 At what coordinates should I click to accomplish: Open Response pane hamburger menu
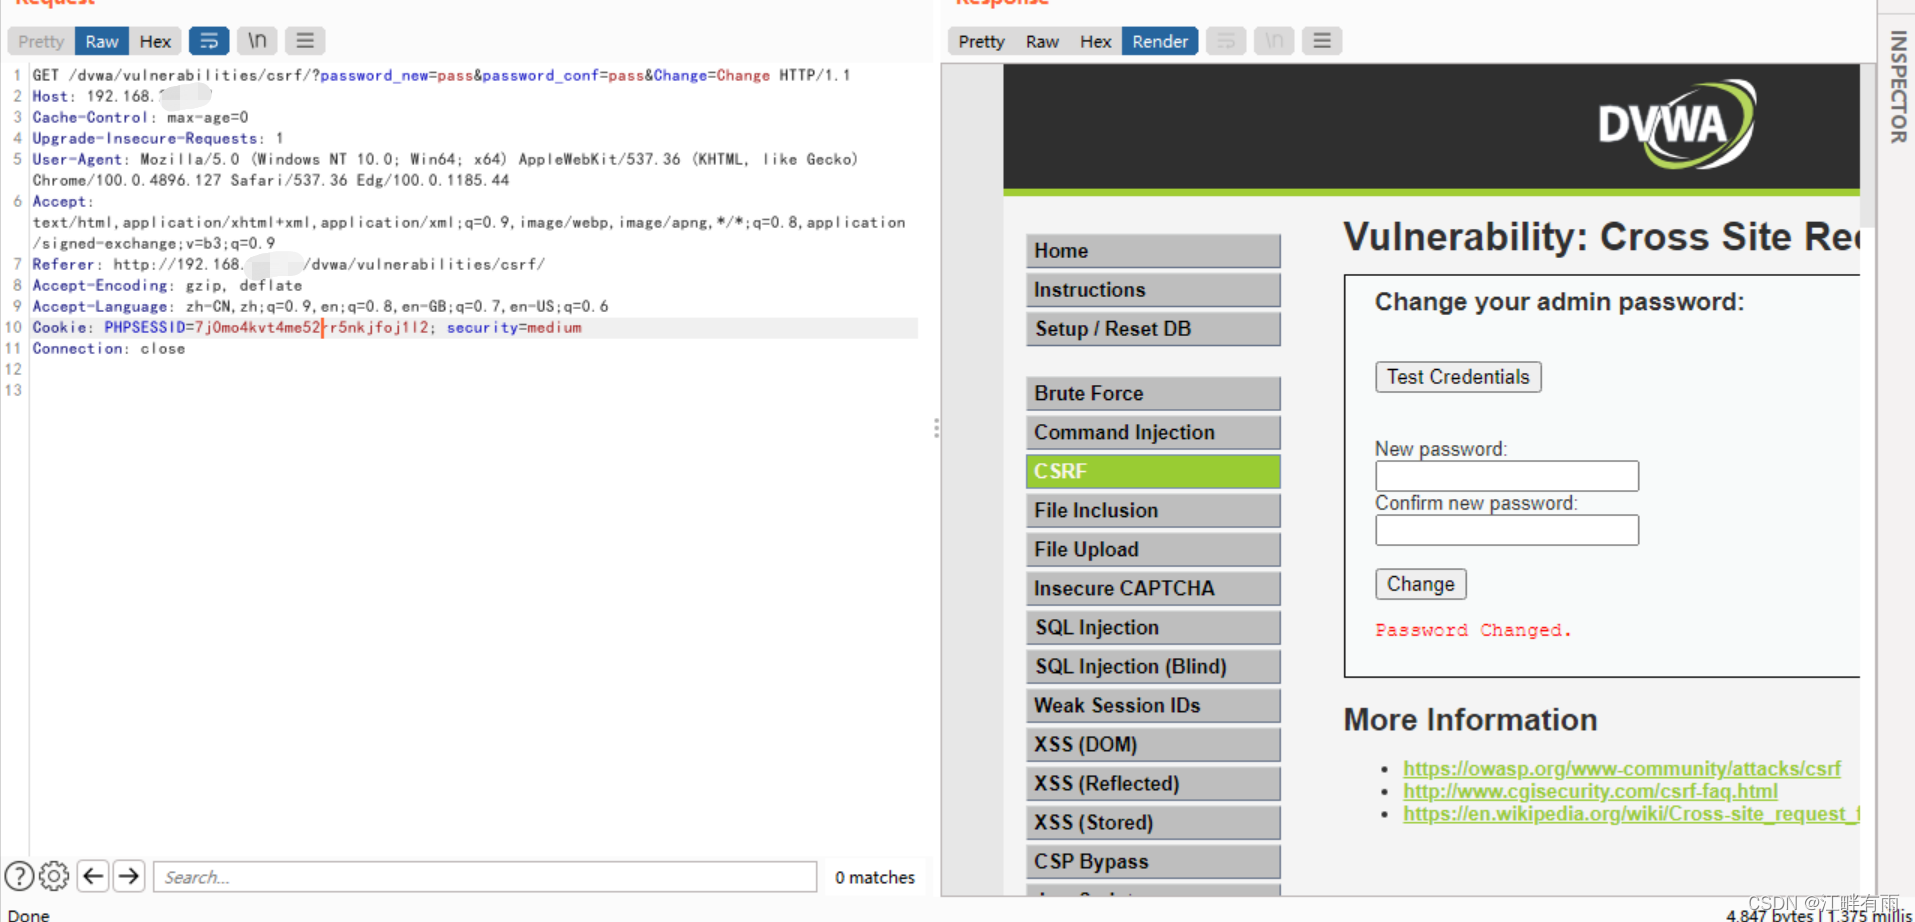pos(1322,41)
